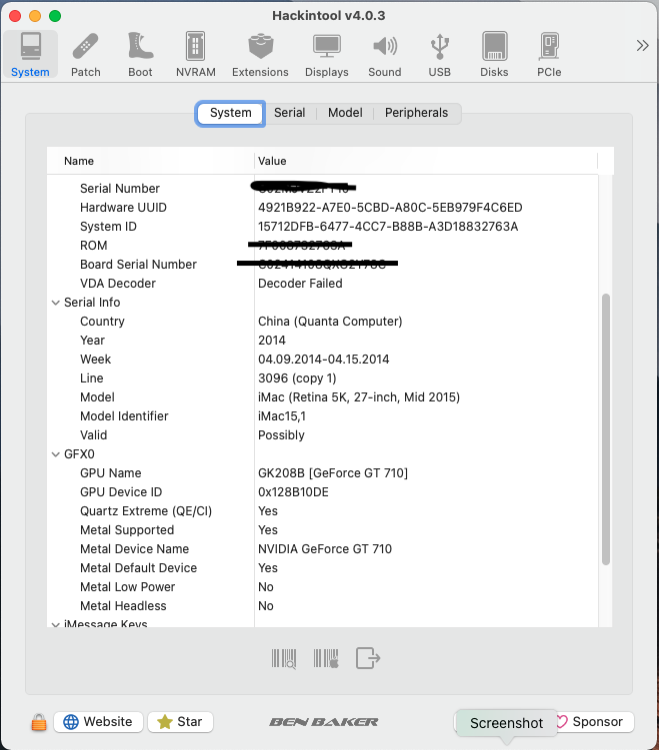659x750 pixels.
Task: Open the System toolbar section
Action: point(30,55)
